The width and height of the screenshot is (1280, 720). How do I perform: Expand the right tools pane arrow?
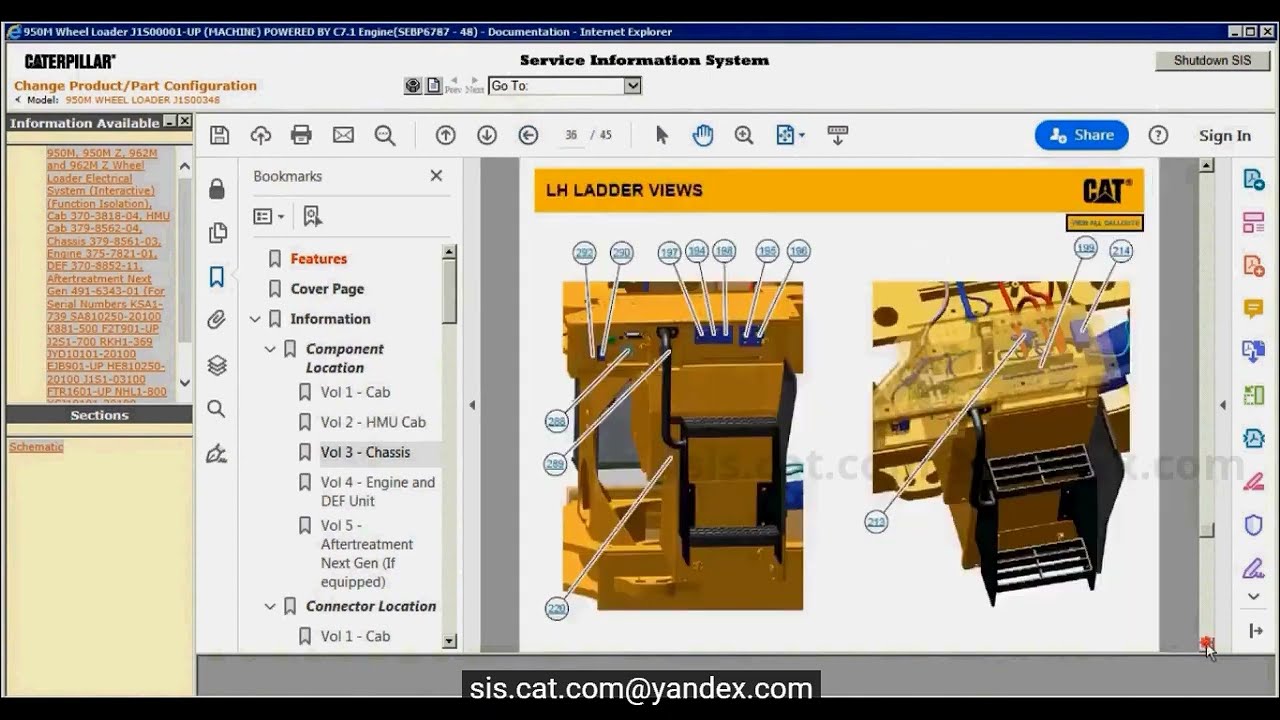click(1223, 405)
